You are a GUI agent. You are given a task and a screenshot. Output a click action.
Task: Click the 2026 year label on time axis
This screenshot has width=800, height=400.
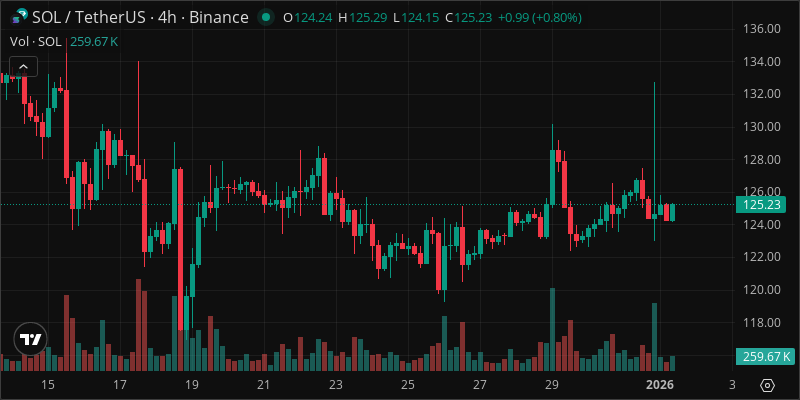pos(660,384)
